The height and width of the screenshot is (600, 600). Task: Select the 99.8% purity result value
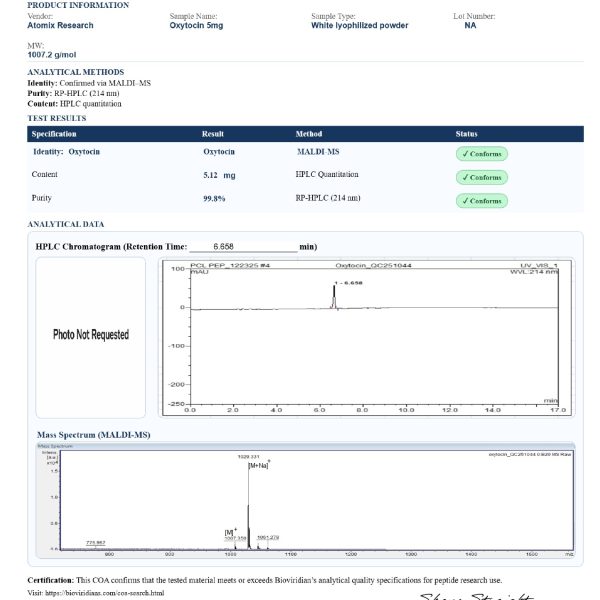click(x=214, y=199)
